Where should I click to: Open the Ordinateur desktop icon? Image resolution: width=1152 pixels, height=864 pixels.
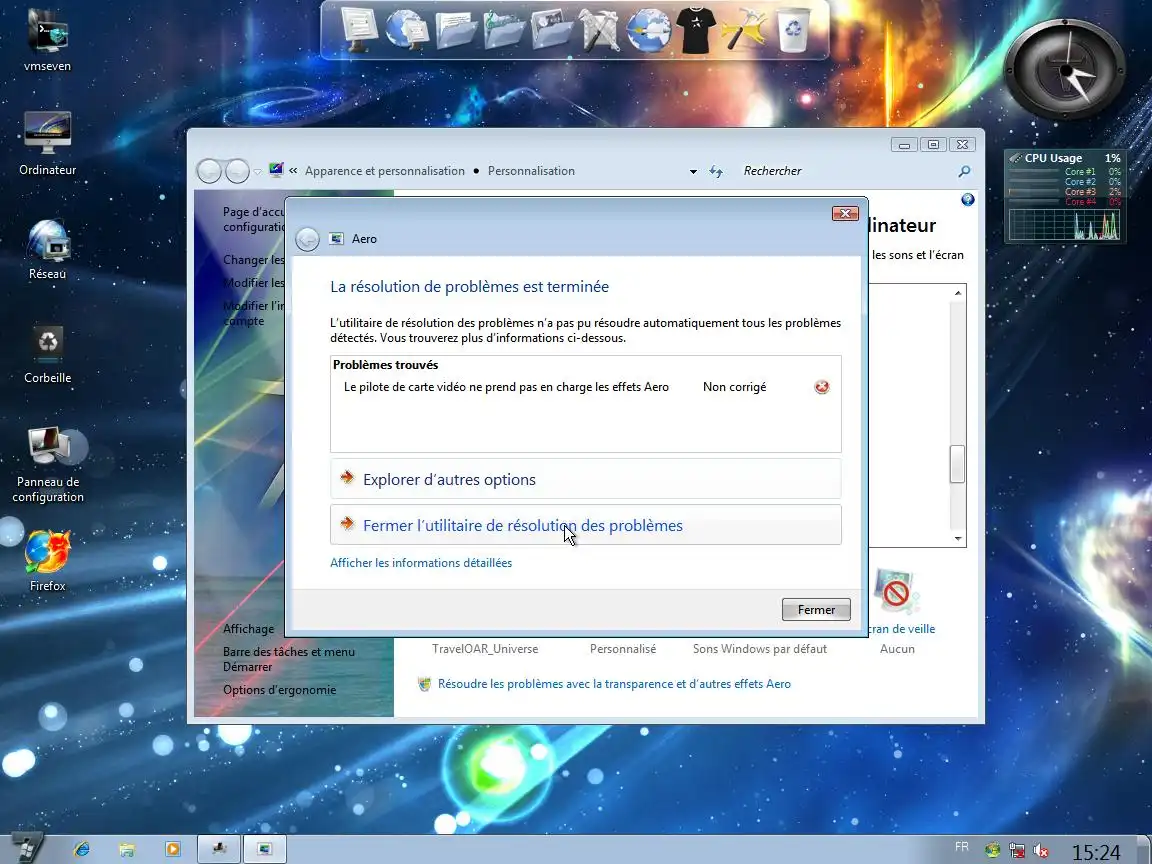click(47, 144)
